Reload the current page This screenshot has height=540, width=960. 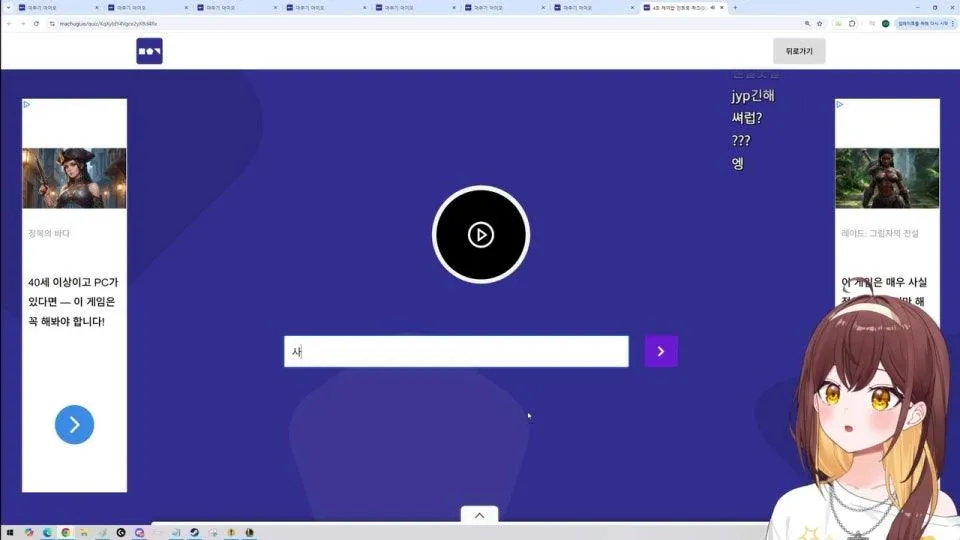click(x=36, y=23)
